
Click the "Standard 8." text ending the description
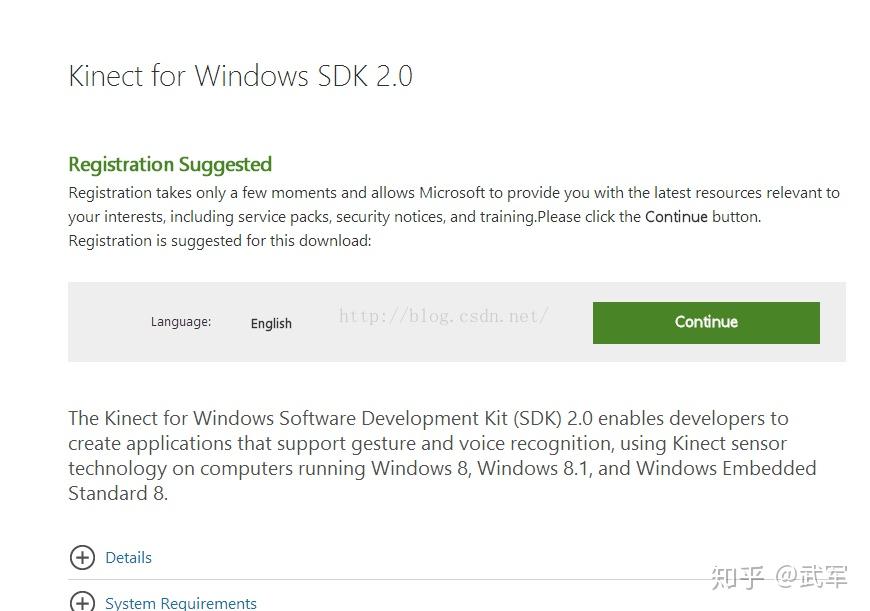click(118, 493)
